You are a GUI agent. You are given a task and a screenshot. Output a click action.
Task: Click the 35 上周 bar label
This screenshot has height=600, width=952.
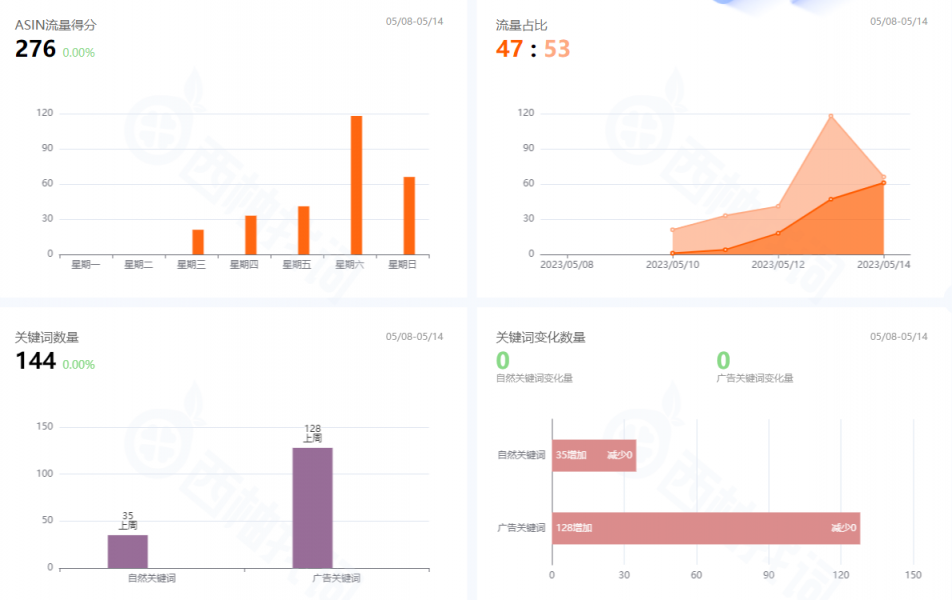point(128,520)
